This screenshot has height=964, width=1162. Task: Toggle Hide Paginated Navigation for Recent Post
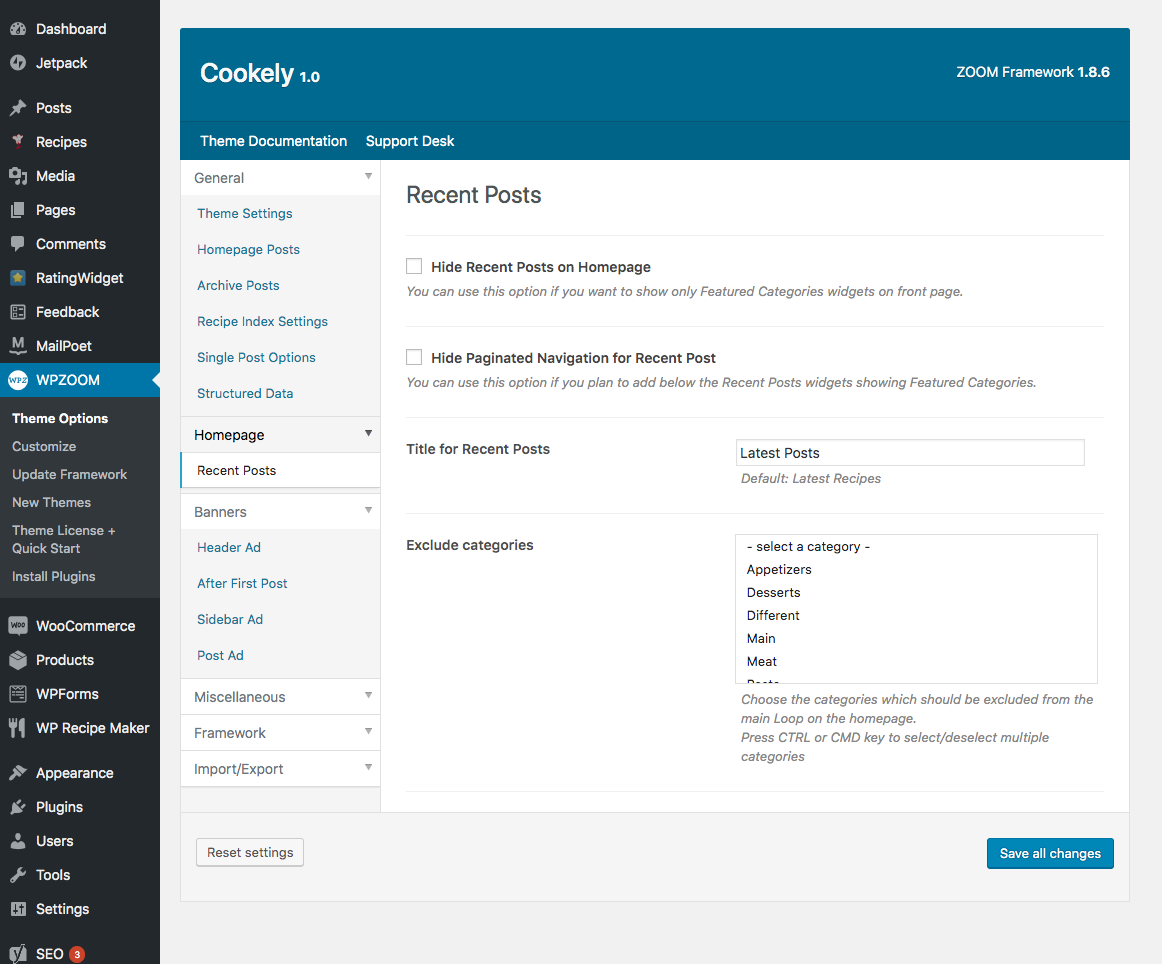click(414, 357)
